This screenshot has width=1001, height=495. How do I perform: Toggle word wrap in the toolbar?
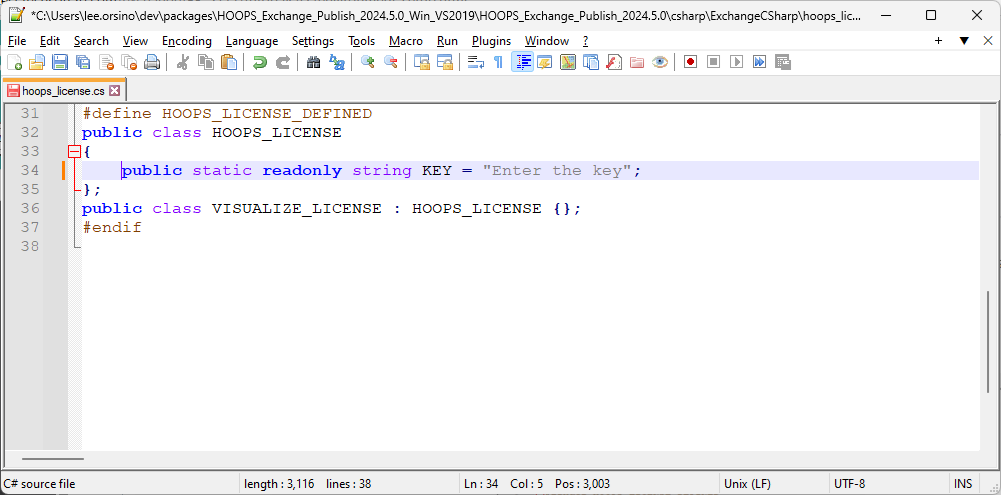tap(475, 62)
